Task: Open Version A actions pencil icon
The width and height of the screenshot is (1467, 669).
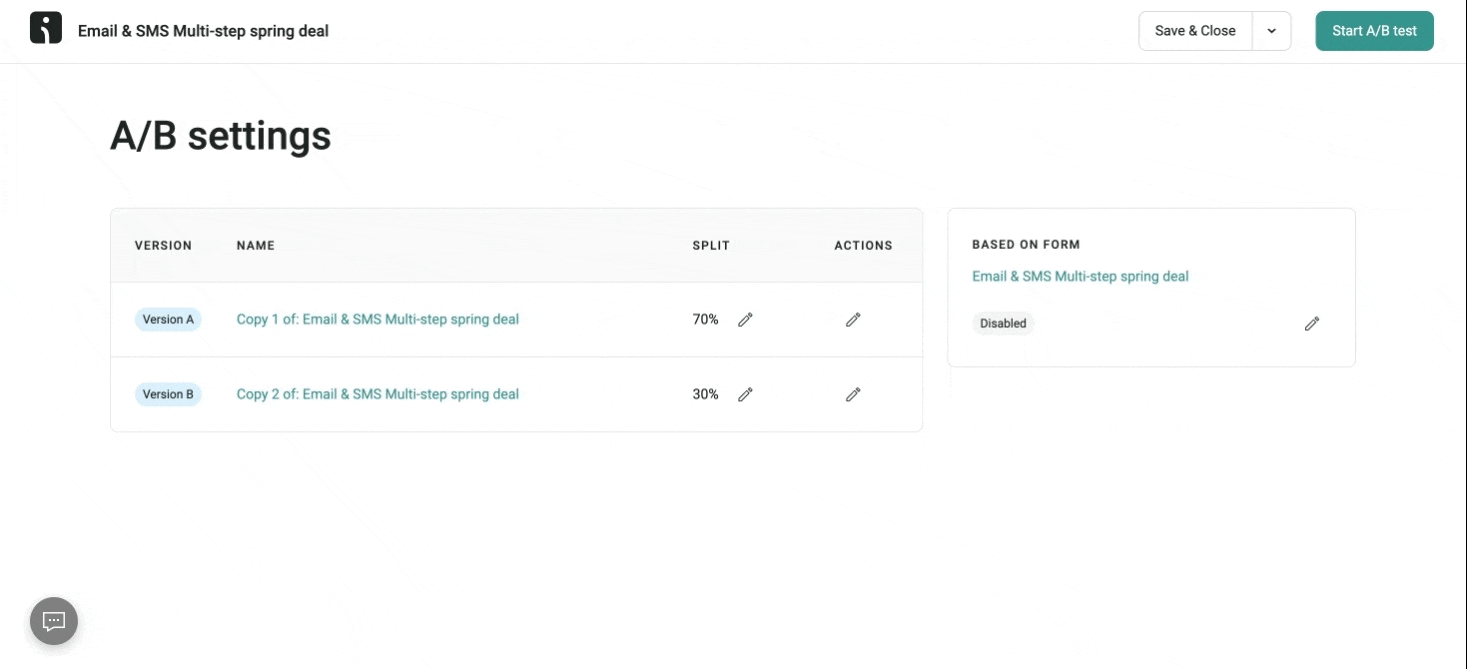Action: (853, 320)
